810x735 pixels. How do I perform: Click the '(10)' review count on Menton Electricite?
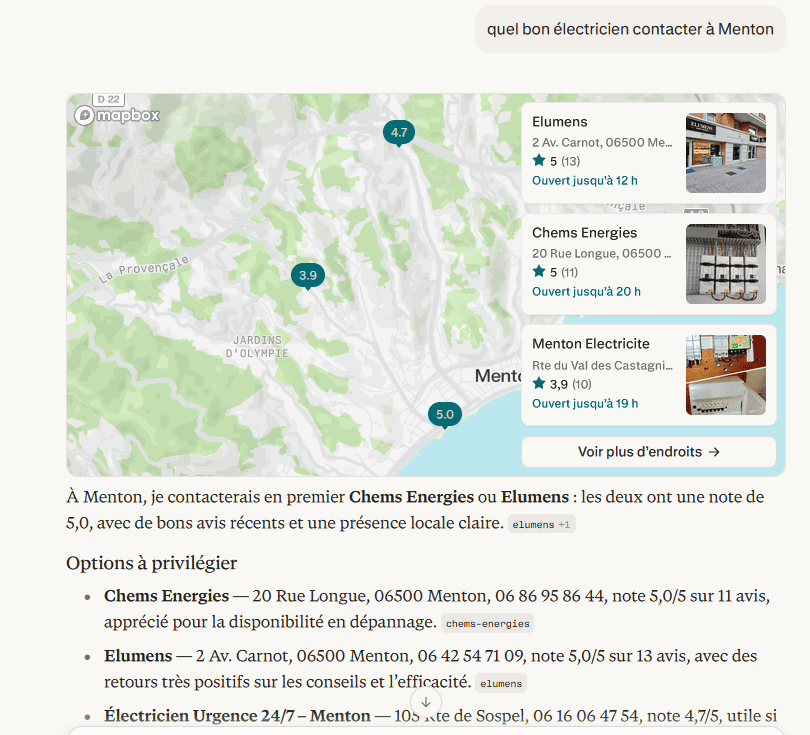click(582, 384)
